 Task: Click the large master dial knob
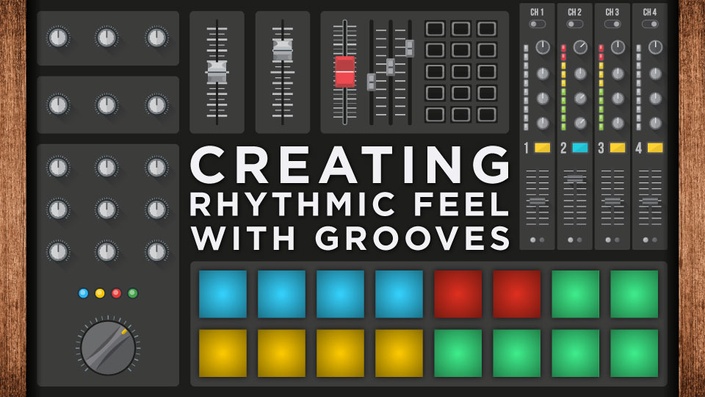click(108, 348)
